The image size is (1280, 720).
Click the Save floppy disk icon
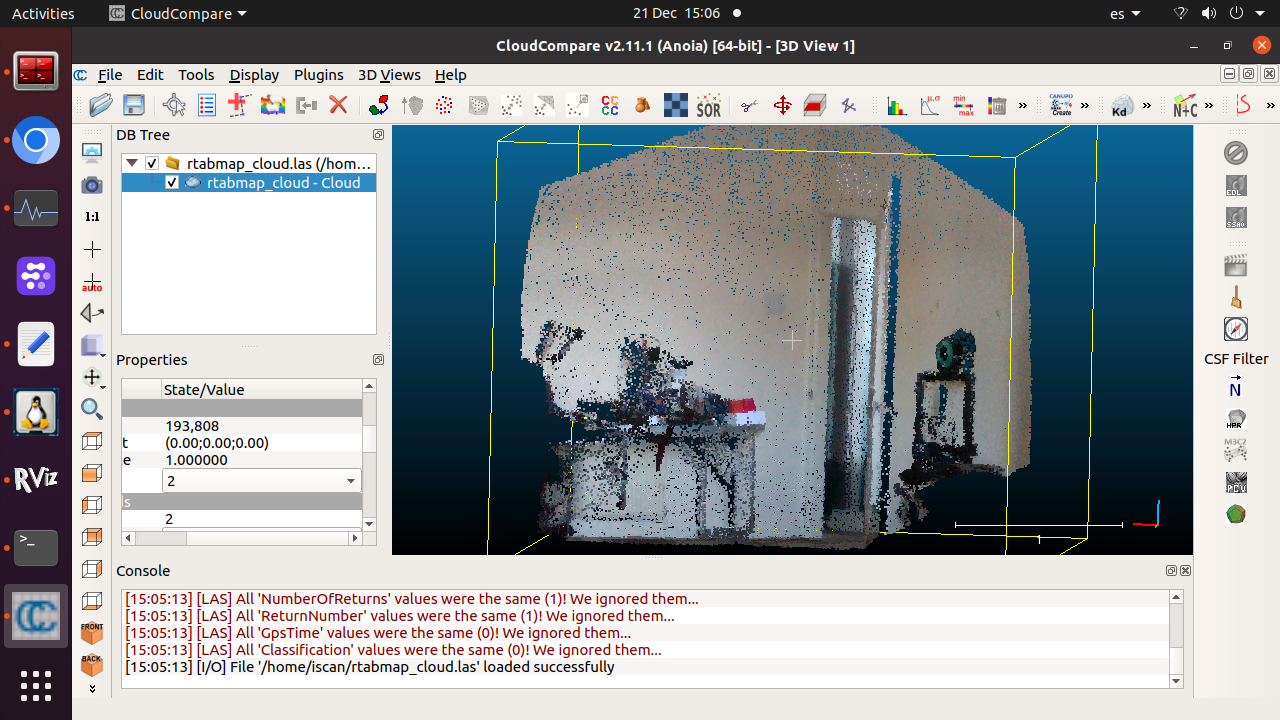click(x=133, y=105)
